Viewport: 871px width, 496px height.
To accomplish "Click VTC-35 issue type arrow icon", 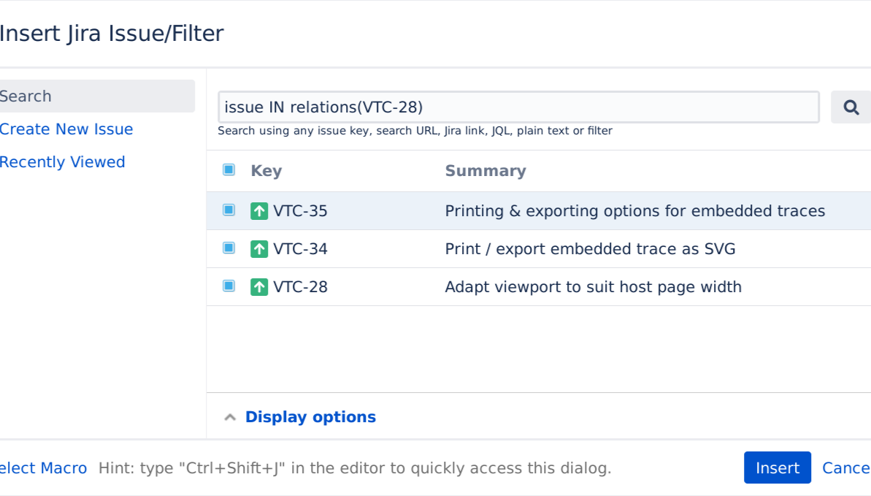I will [259, 211].
